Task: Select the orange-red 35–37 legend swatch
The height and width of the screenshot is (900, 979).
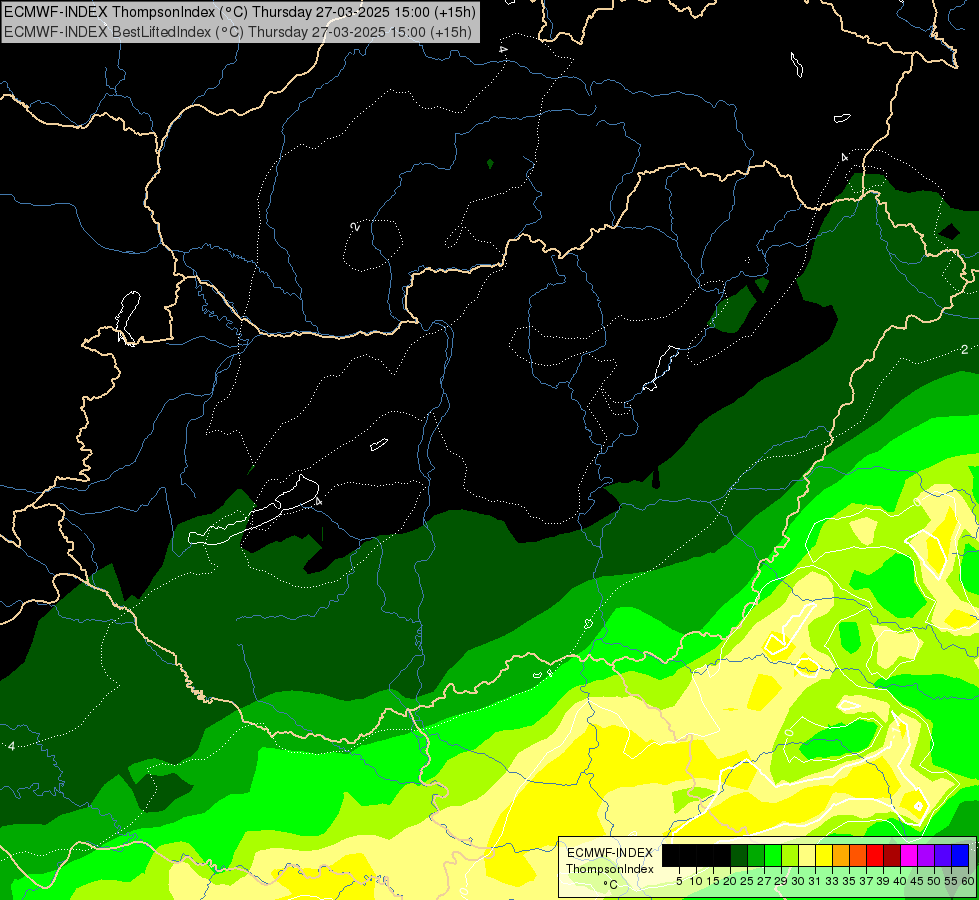Action: pyautogui.click(x=858, y=855)
